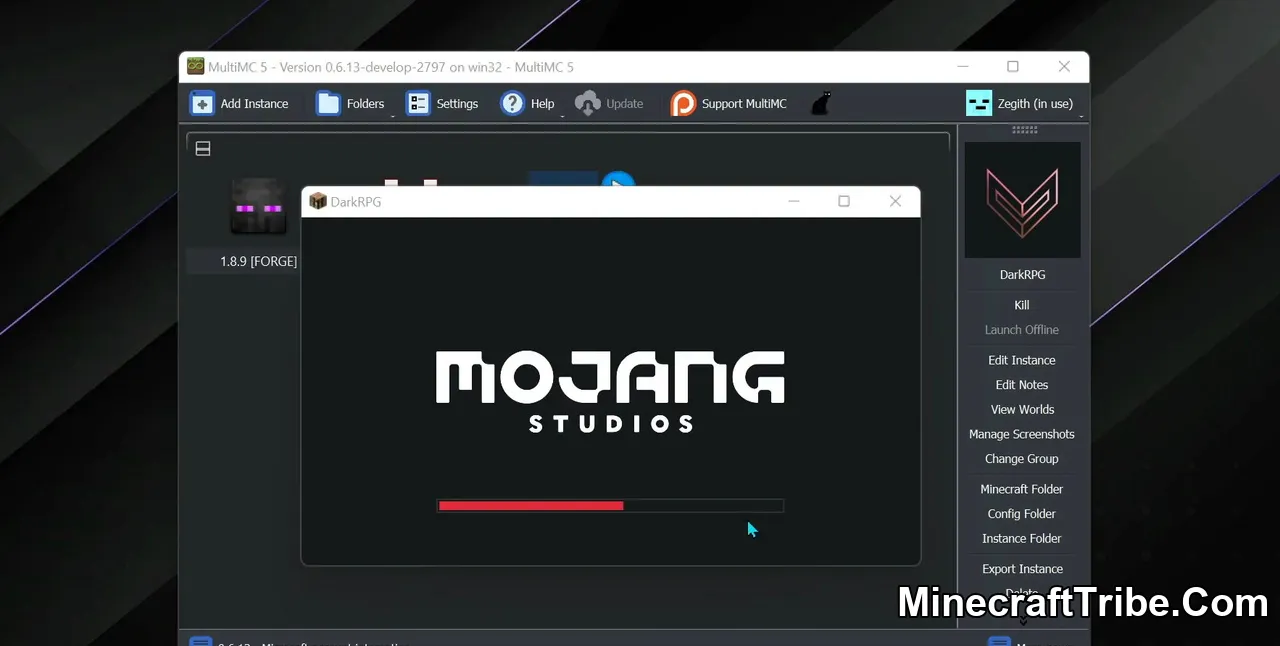Open MultiMC Settings
The height and width of the screenshot is (646, 1280).
pos(442,103)
